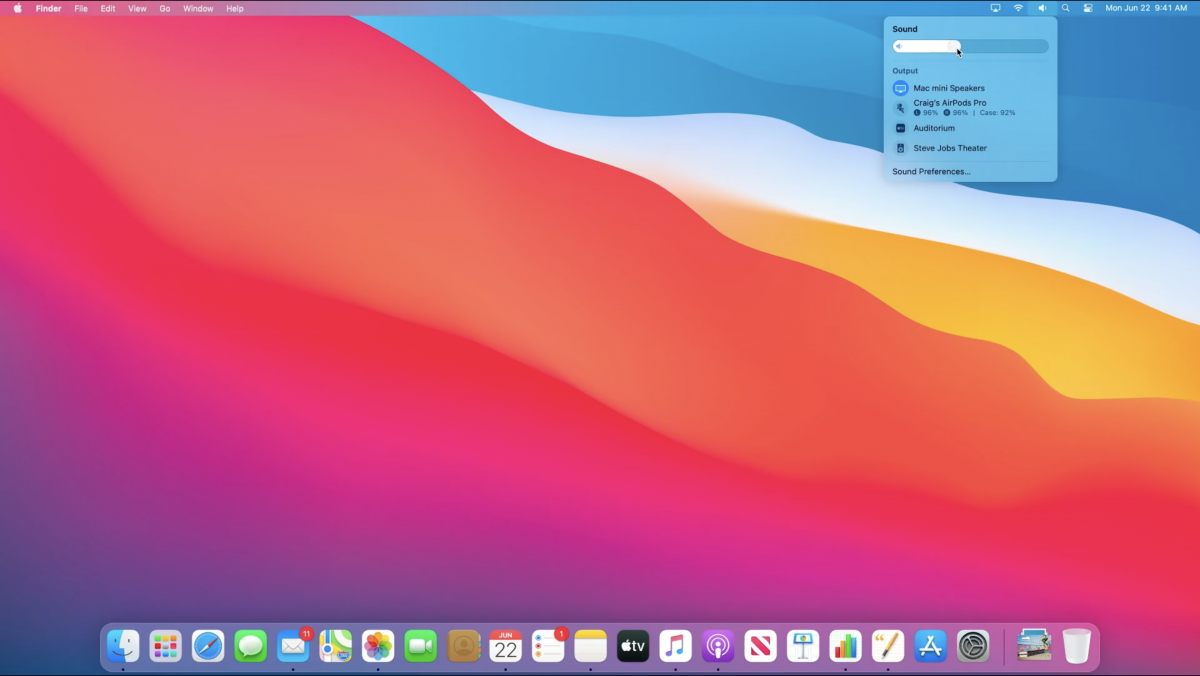This screenshot has width=1200, height=676.
Task: Open the screen mirroring menu
Action: pyautogui.click(x=995, y=8)
